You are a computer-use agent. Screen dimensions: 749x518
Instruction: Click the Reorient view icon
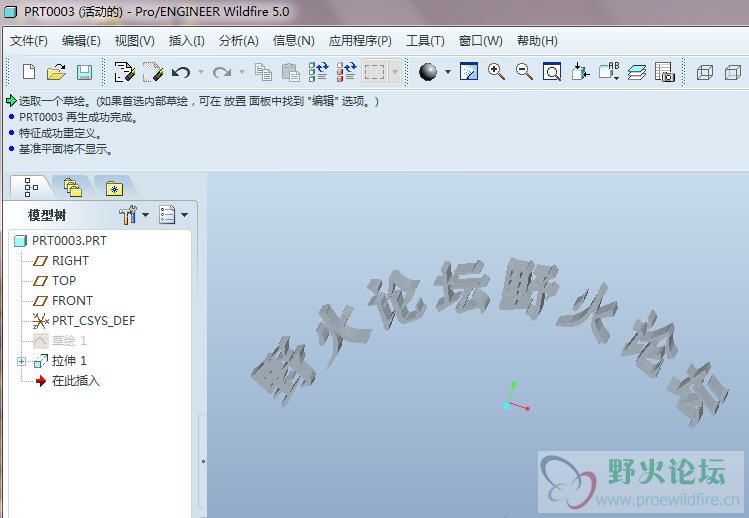pos(580,72)
